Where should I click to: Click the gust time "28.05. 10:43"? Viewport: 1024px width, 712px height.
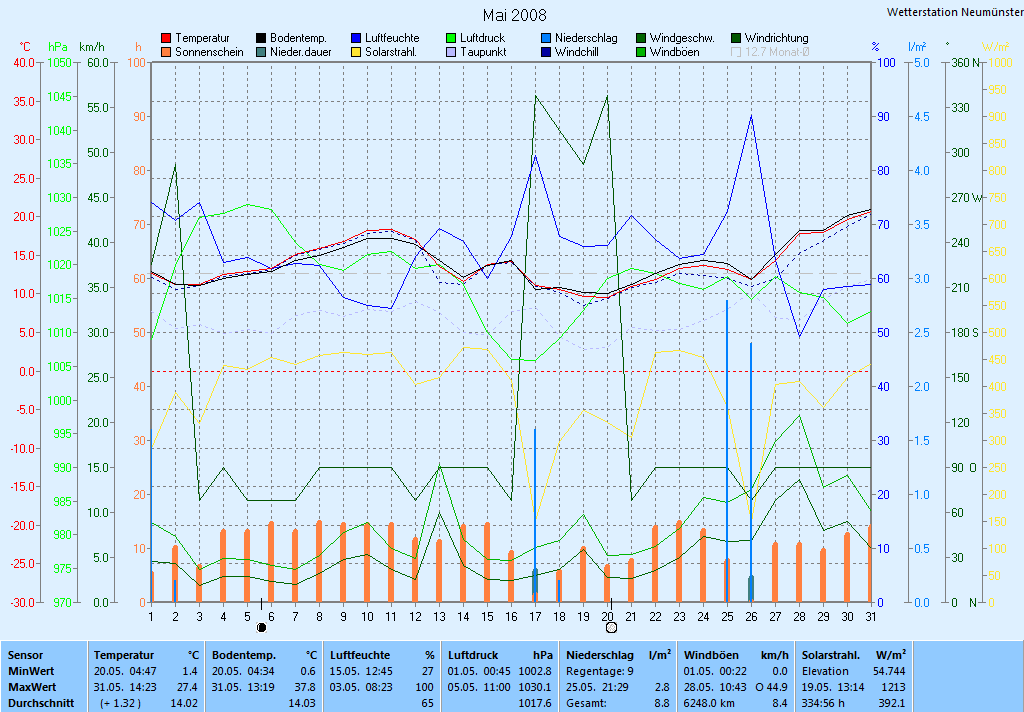point(715,687)
